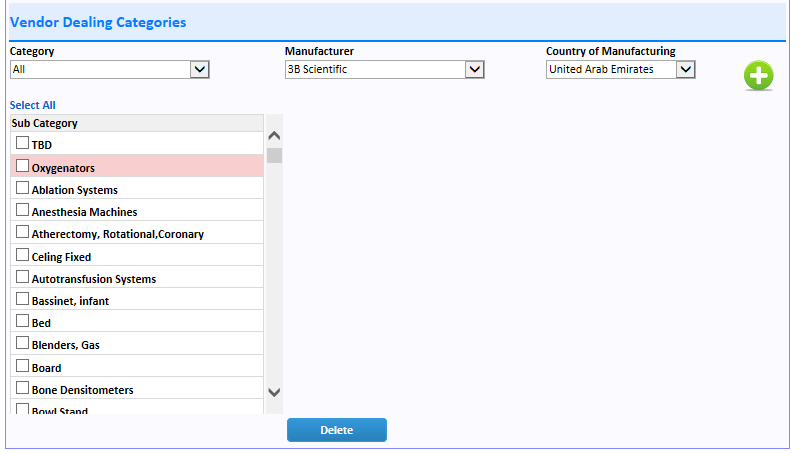The image size is (799, 453).
Task: Open the Manufacturer dropdown showing 3B Scientific
Action: [x=384, y=69]
